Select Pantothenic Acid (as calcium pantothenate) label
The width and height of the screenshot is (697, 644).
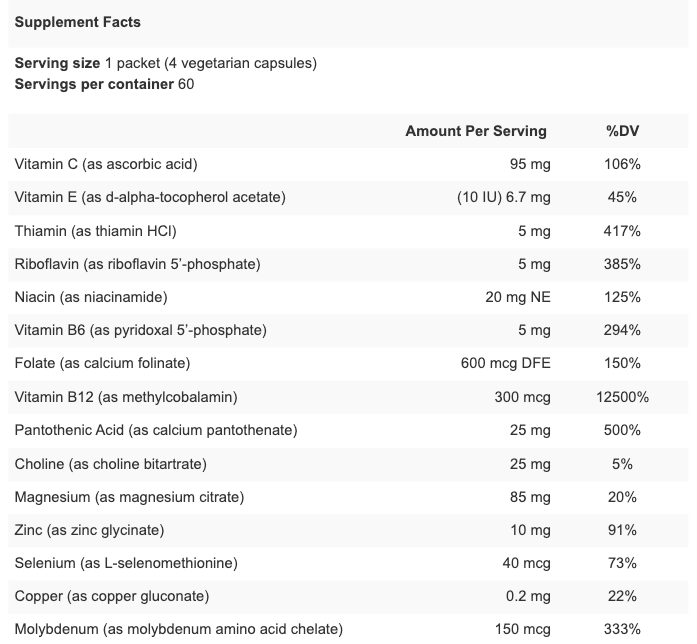click(156, 430)
